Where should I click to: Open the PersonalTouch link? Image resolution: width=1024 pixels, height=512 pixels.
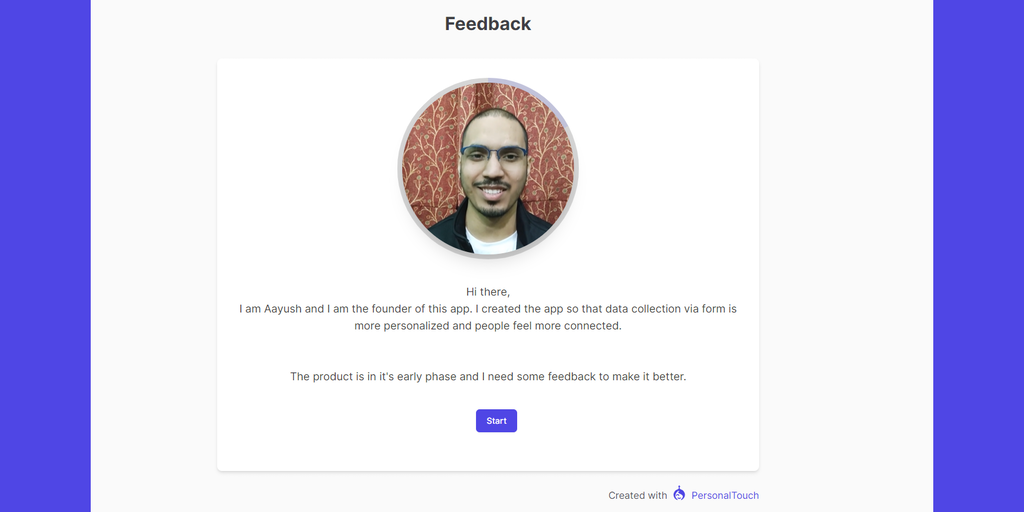(725, 495)
